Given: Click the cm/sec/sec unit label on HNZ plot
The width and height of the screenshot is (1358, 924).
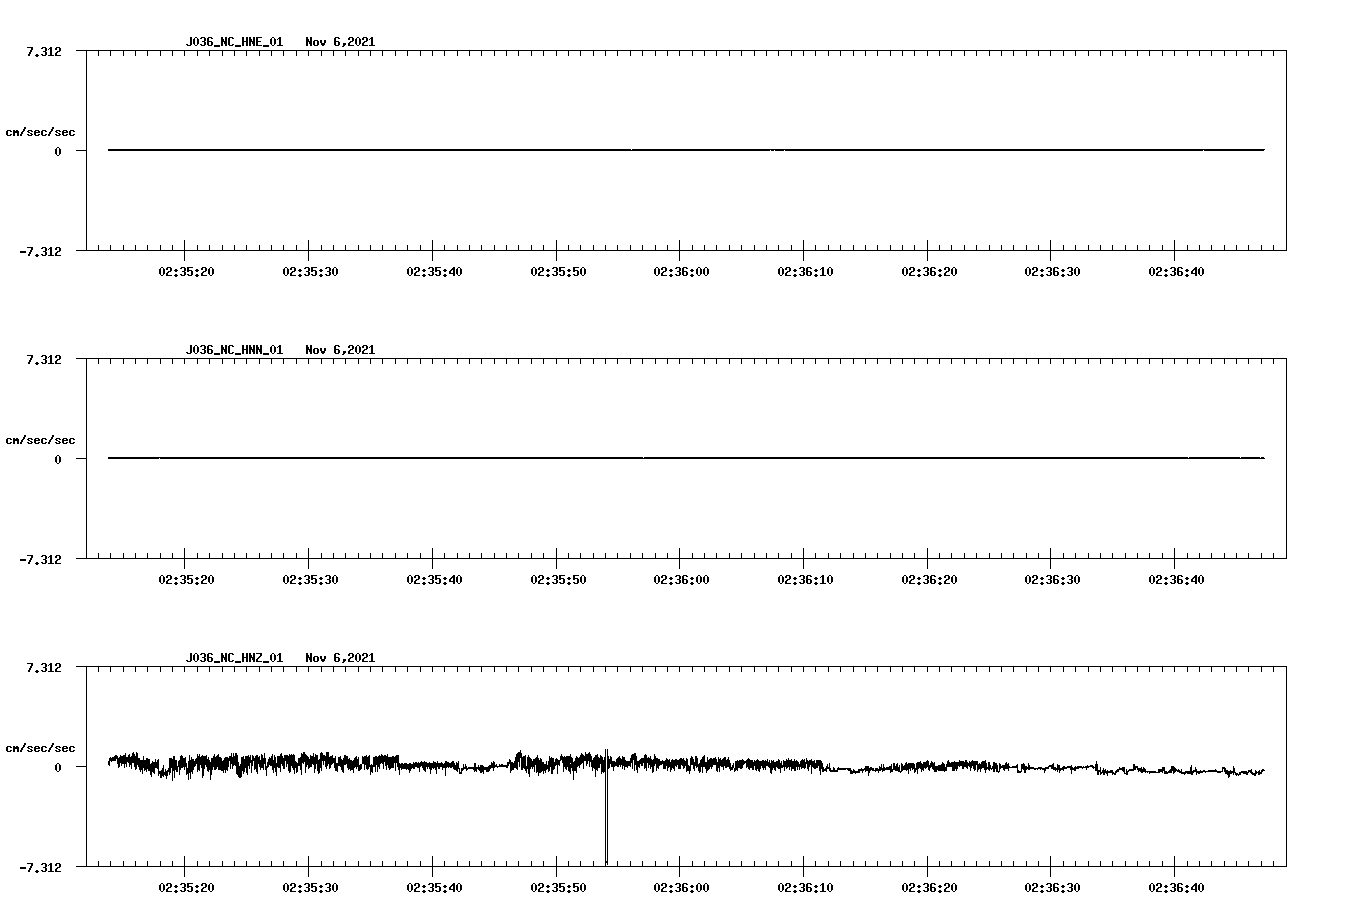Looking at the screenshot, I should point(40,748).
